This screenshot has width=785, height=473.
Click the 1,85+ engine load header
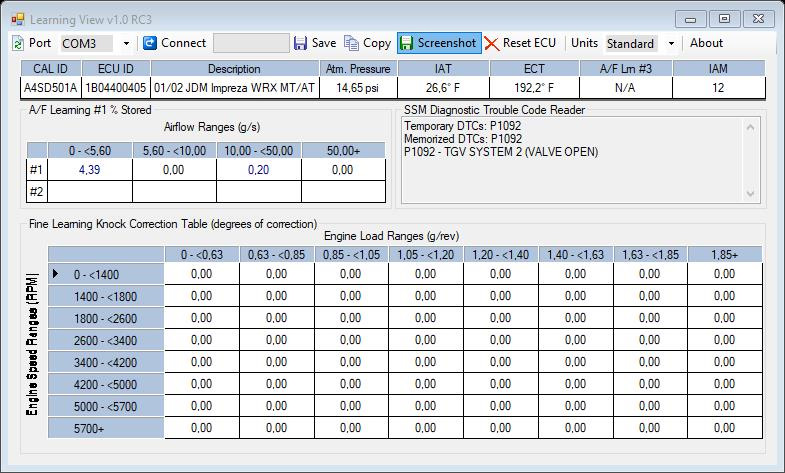725,254
